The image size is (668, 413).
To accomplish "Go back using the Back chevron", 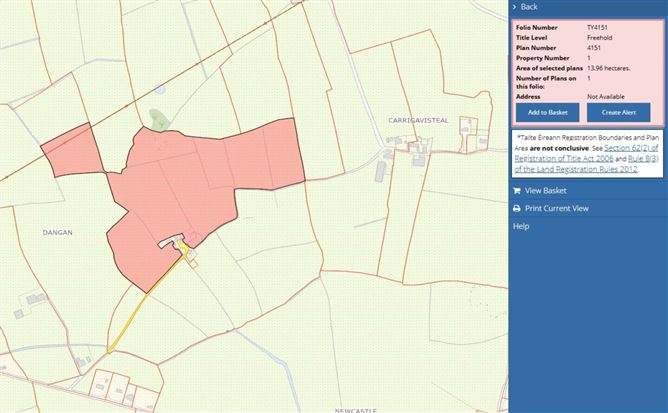I will (x=515, y=7).
